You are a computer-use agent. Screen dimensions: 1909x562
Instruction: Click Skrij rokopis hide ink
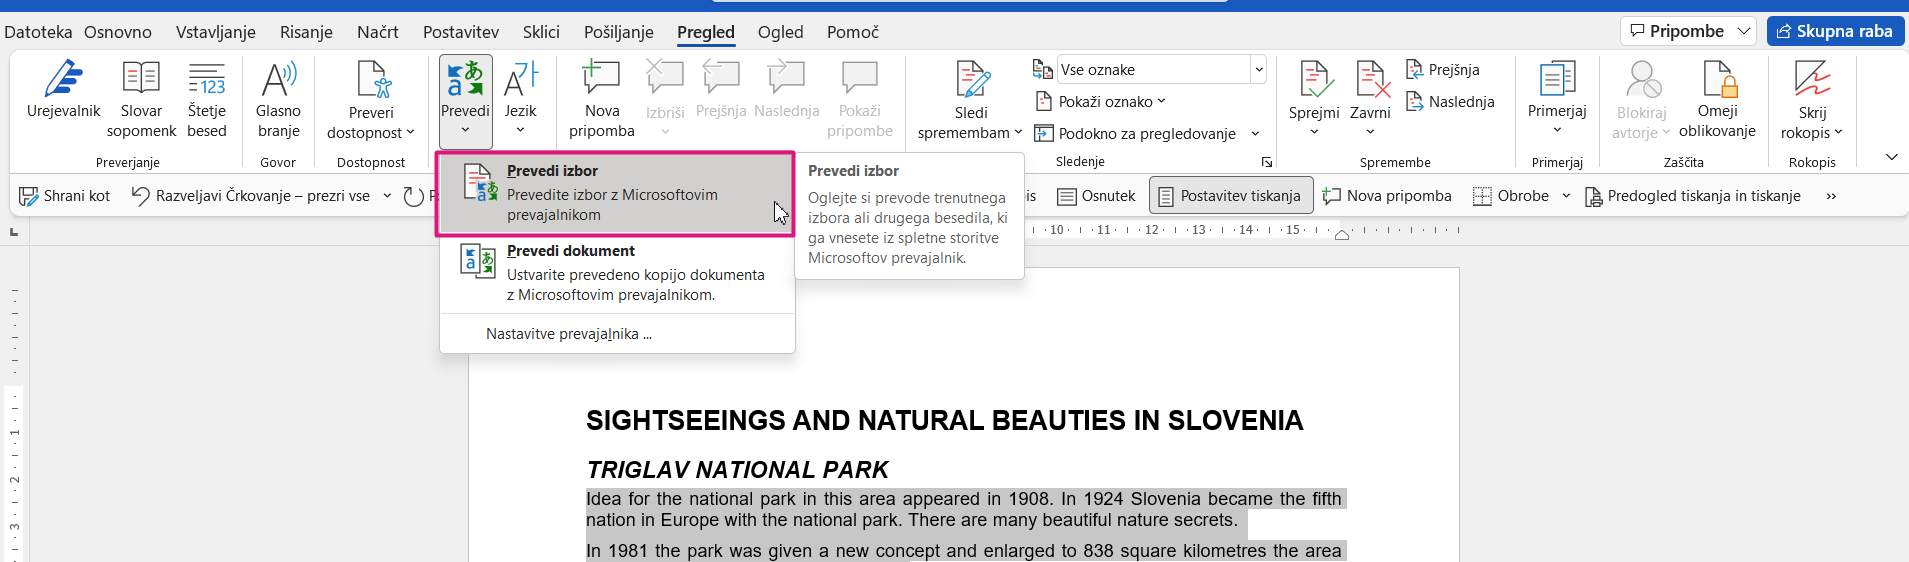(x=1812, y=100)
